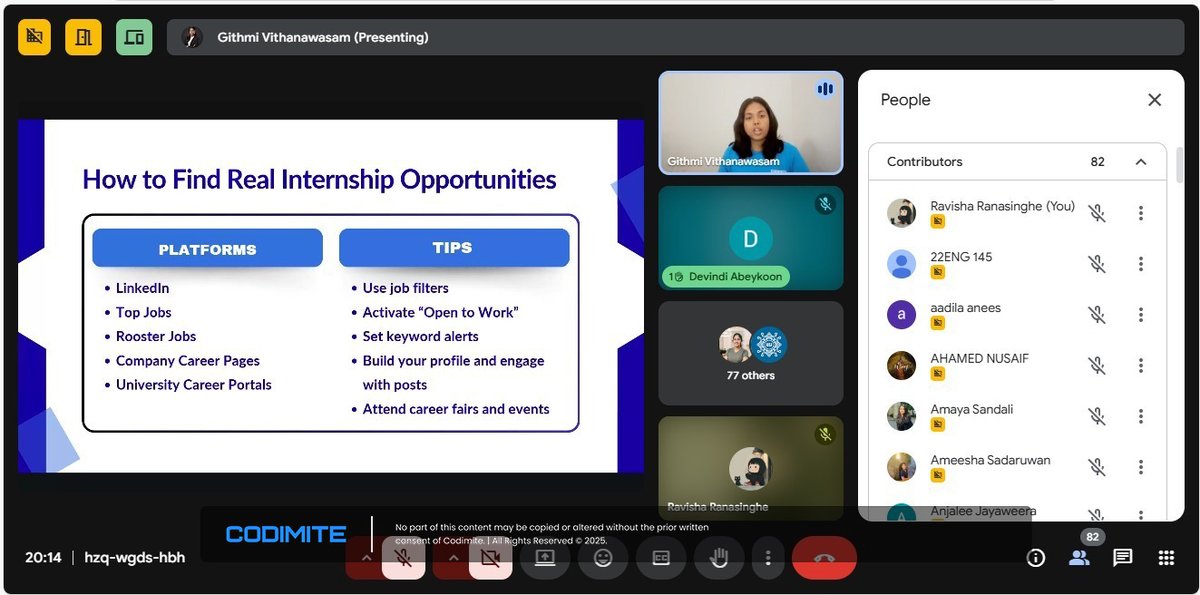Image resolution: width=1200 pixels, height=595 pixels.
Task: Click the yellow door icon in top bar
Action: (x=83, y=37)
